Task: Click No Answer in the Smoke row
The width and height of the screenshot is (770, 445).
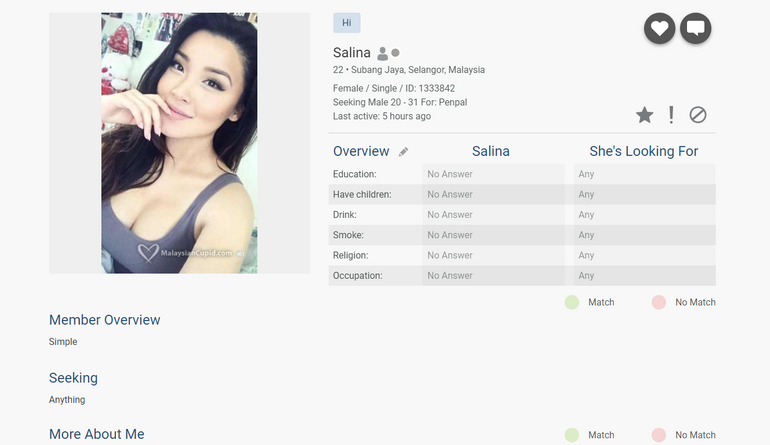Action: 450,235
